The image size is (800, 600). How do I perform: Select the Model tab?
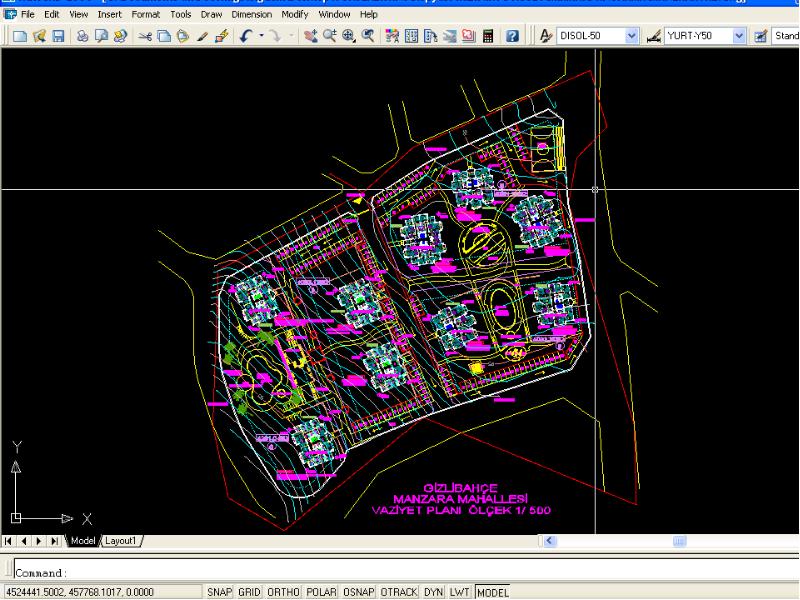(83, 540)
